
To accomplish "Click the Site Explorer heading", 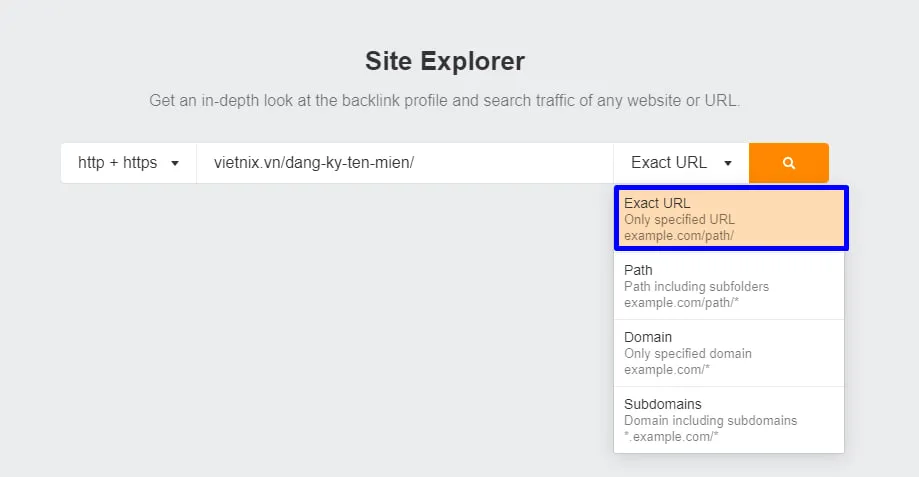I will tap(445, 61).
